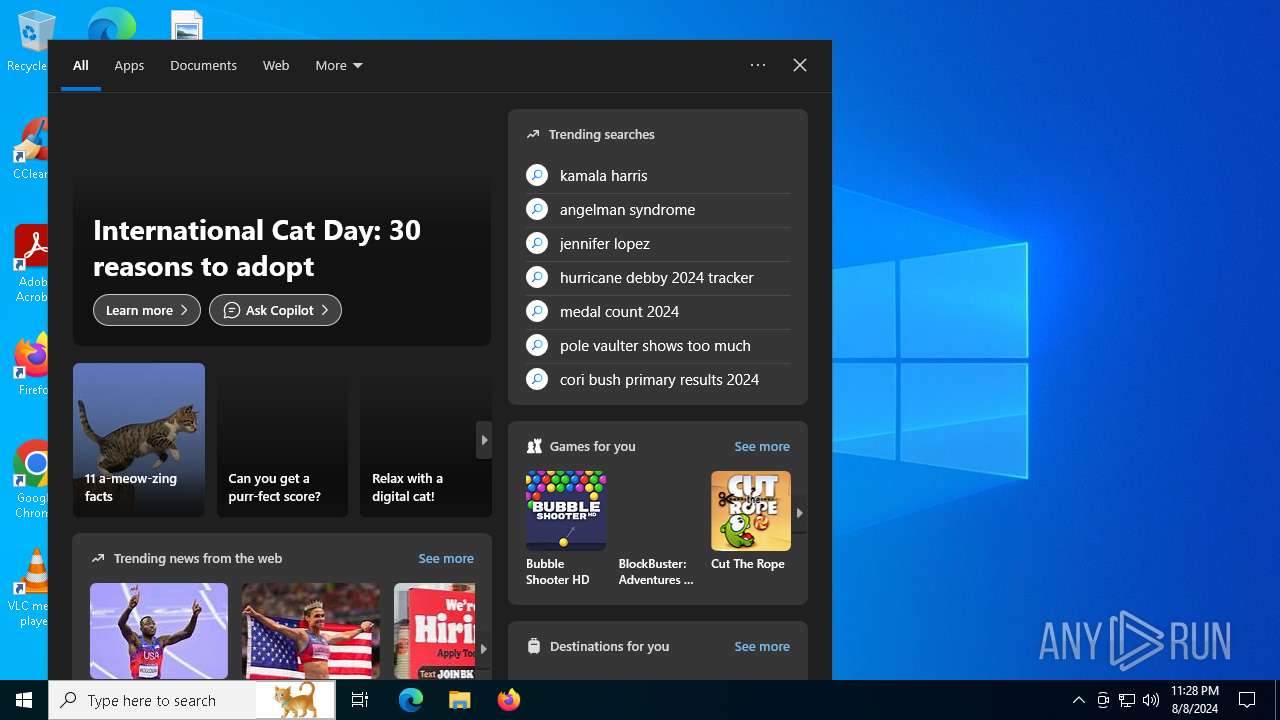Advance trending news carousel arrow

coord(484,648)
